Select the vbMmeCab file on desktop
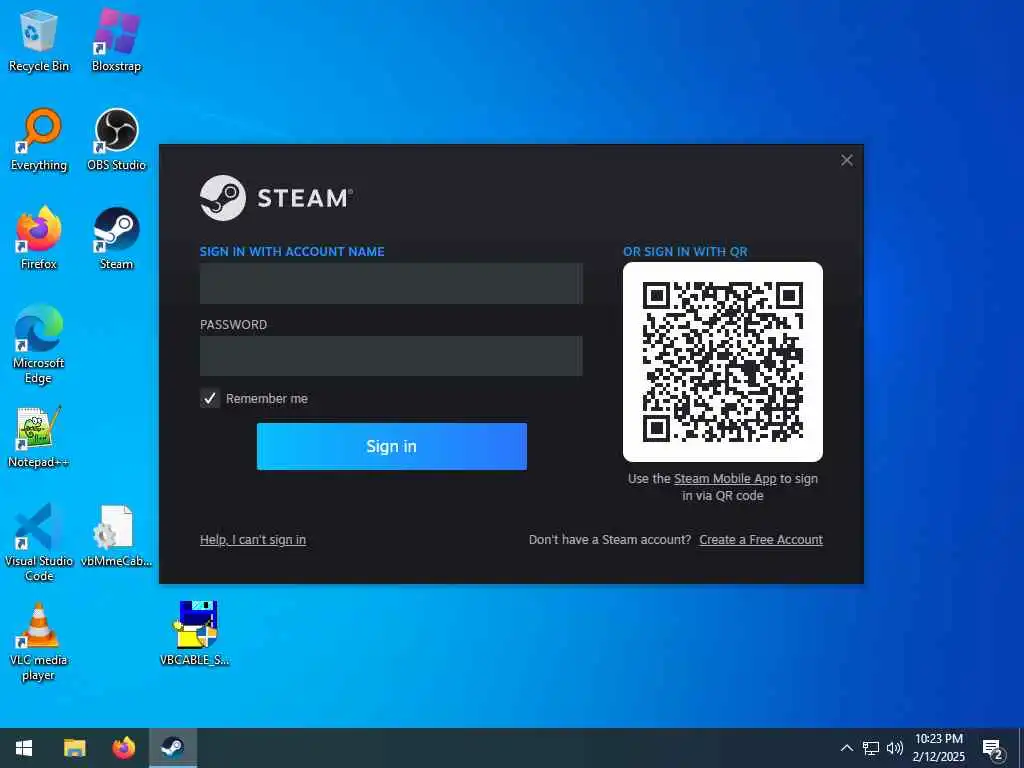The width and height of the screenshot is (1024, 768). pos(116,536)
